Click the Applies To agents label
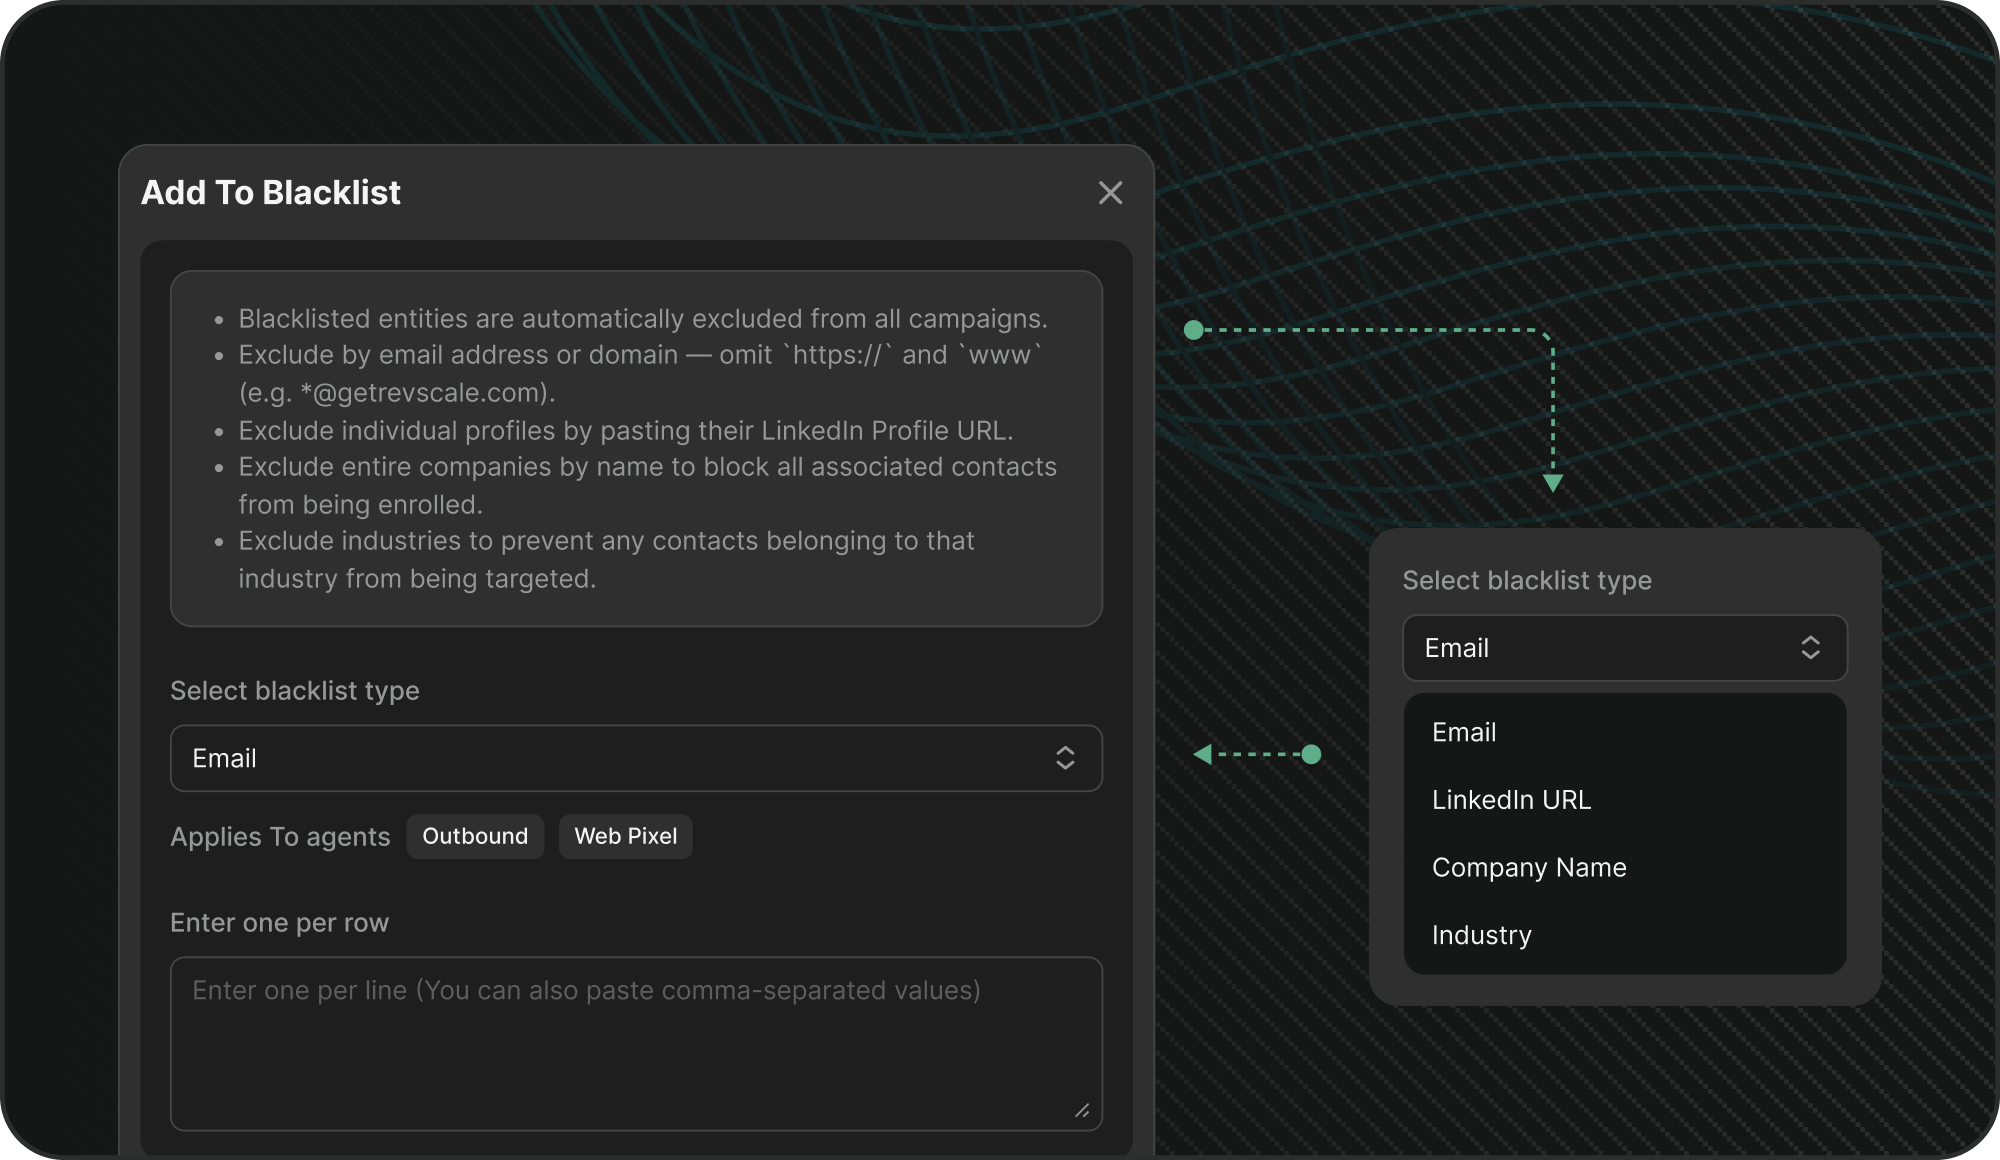 click(x=280, y=837)
